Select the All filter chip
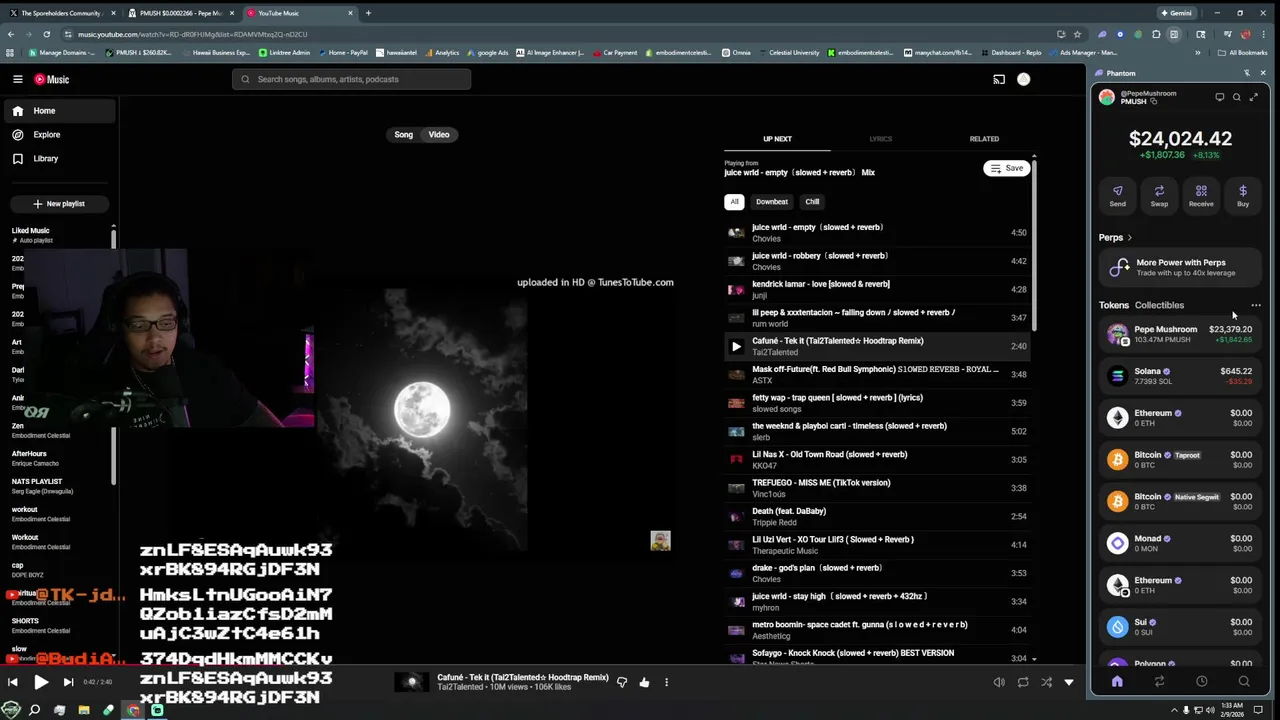The height and width of the screenshot is (720, 1280). point(734,202)
